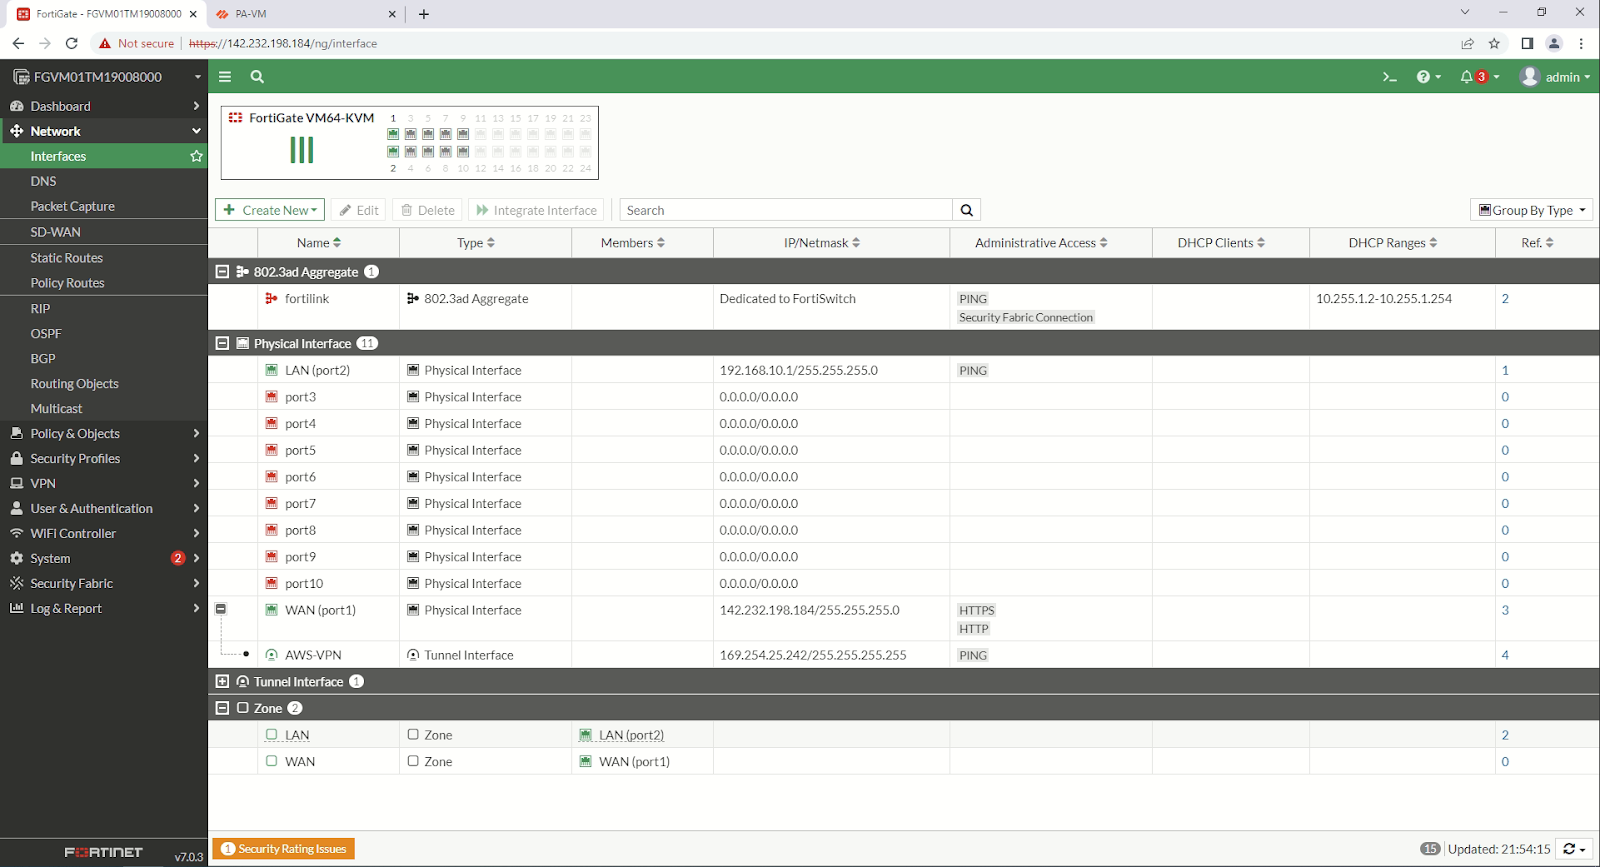Viewport: 1600px width, 867px height.
Task: Open the Chrome profile icon
Action: [x=1554, y=43]
